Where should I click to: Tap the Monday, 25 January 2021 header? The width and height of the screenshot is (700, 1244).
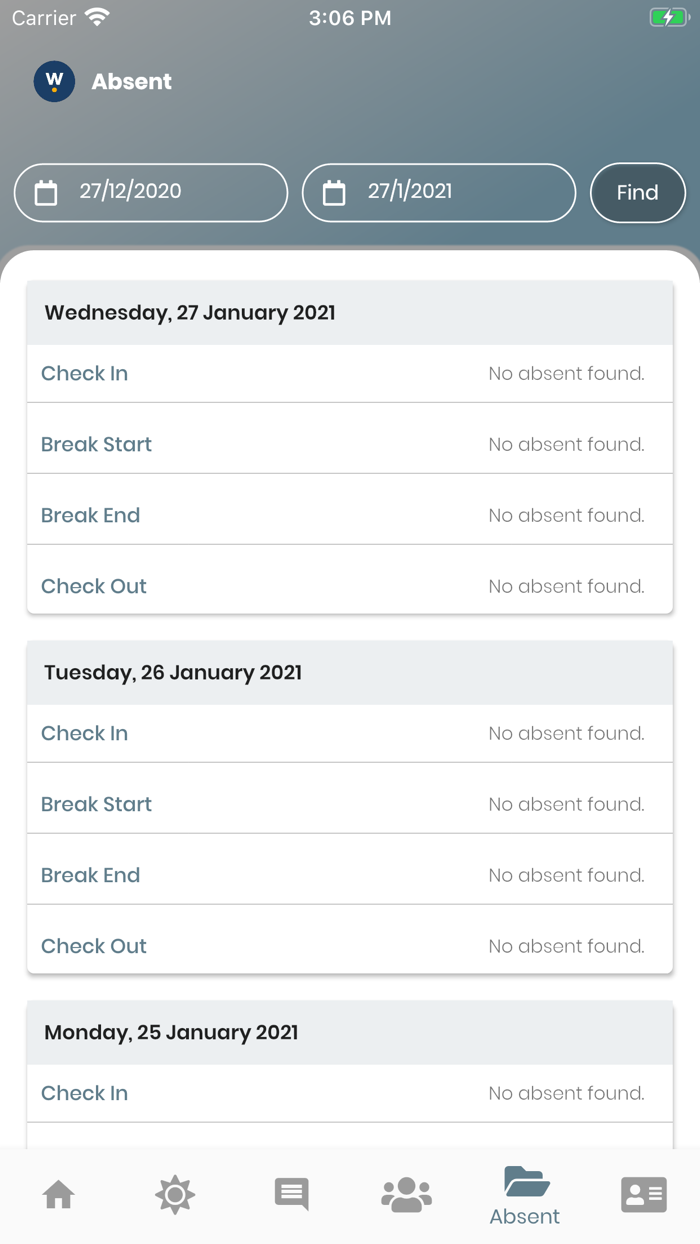(x=171, y=1032)
